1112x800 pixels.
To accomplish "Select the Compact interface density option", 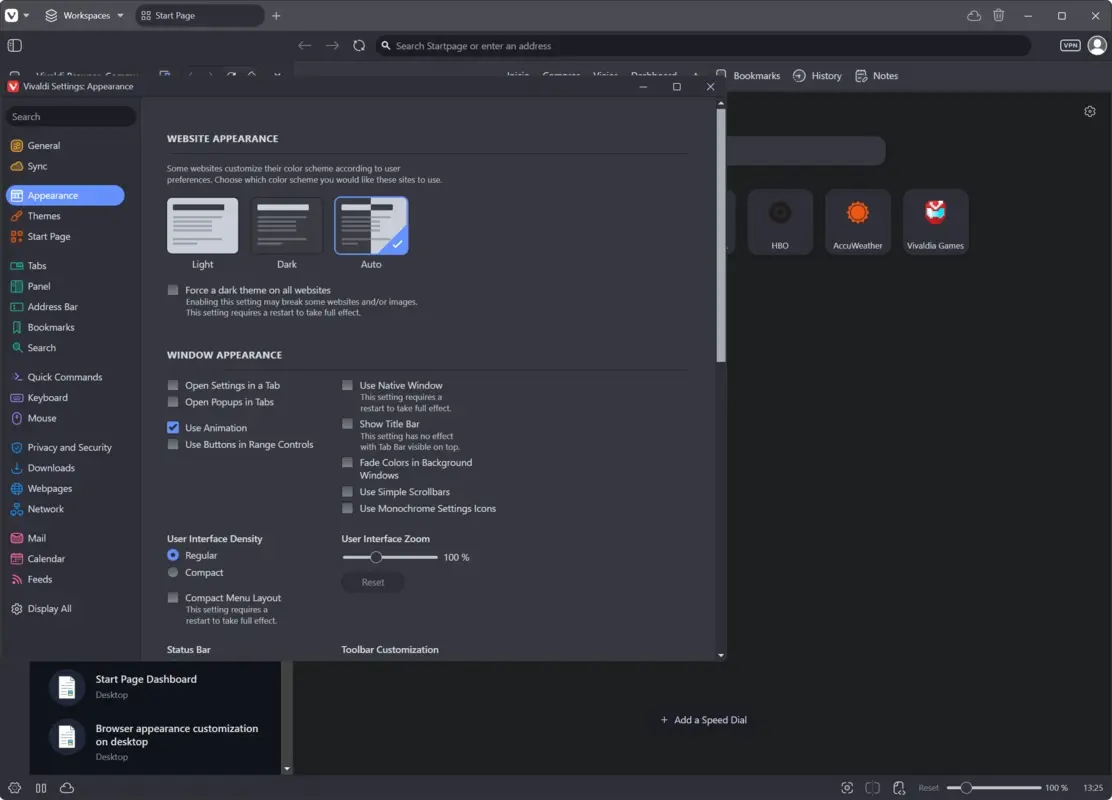I will (173, 572).
